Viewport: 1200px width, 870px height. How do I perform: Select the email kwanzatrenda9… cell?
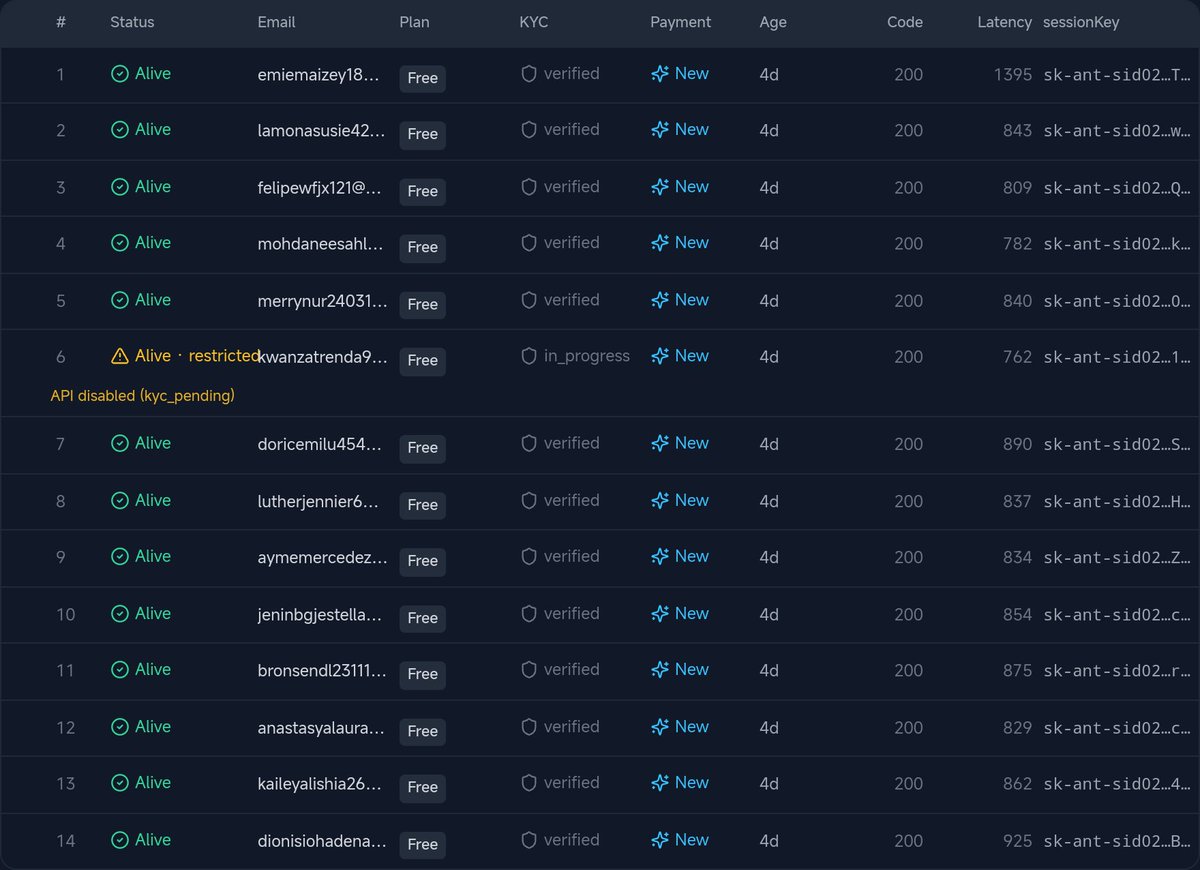pyautogui.click(x=323, y=356)
